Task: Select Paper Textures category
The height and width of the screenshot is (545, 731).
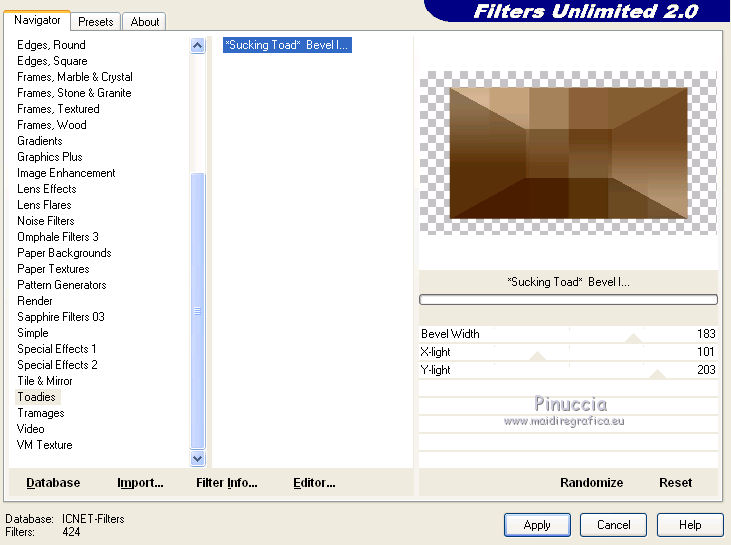Action: [x=53, y=269]
